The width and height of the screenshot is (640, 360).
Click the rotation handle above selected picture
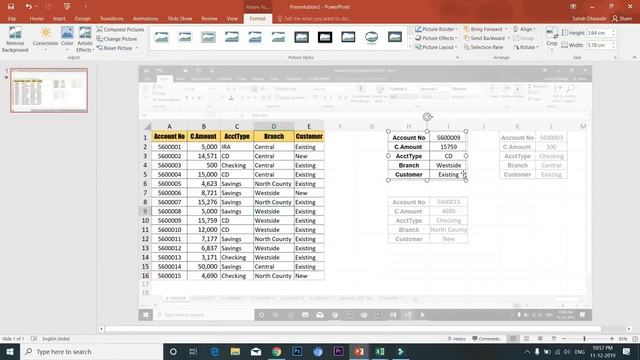427,117
